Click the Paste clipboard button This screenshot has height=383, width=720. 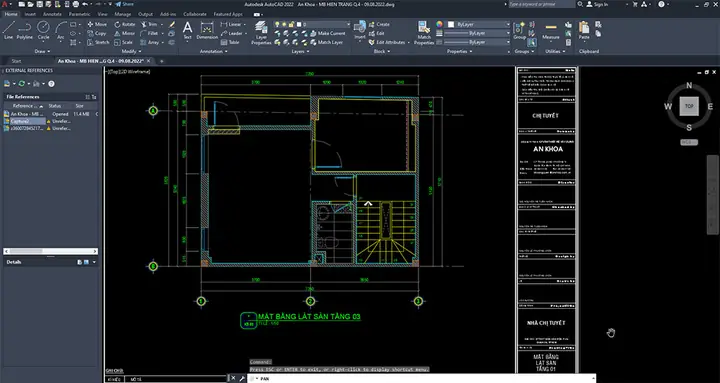pos(584,30)
